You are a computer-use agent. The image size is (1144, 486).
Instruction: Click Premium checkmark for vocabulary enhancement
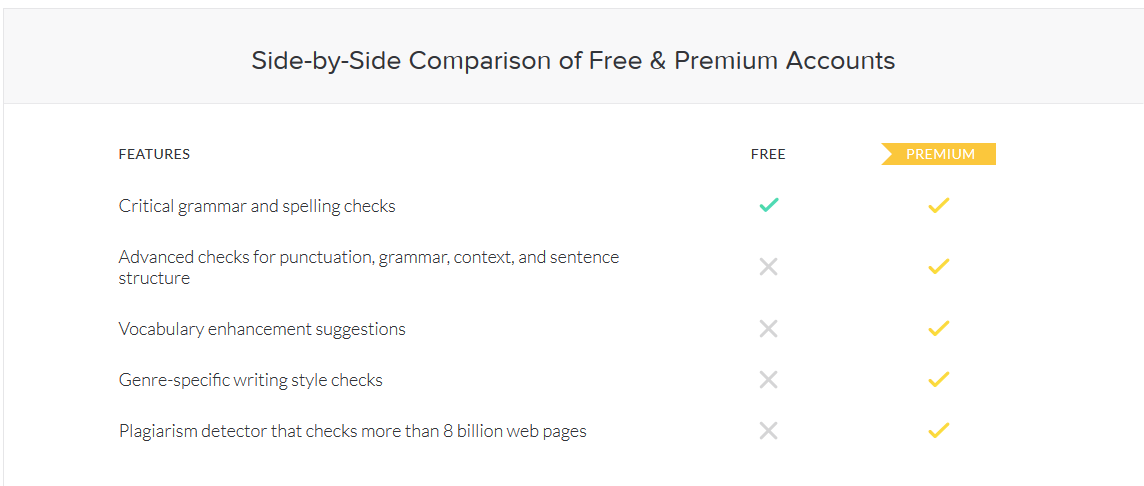click(x=938, y=328)
